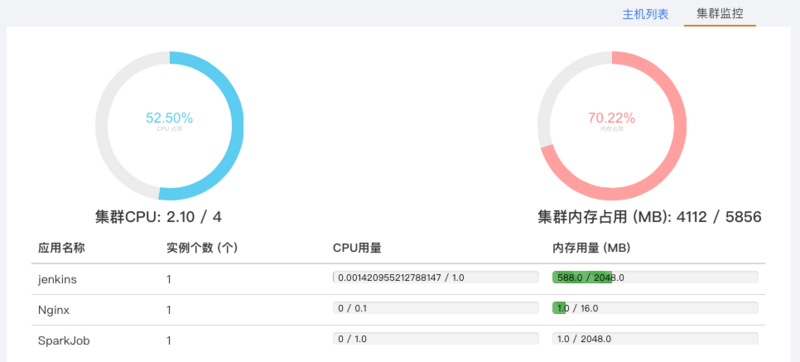Click the Nginx memory bar 1.0 / 16.0

(655, 308)
